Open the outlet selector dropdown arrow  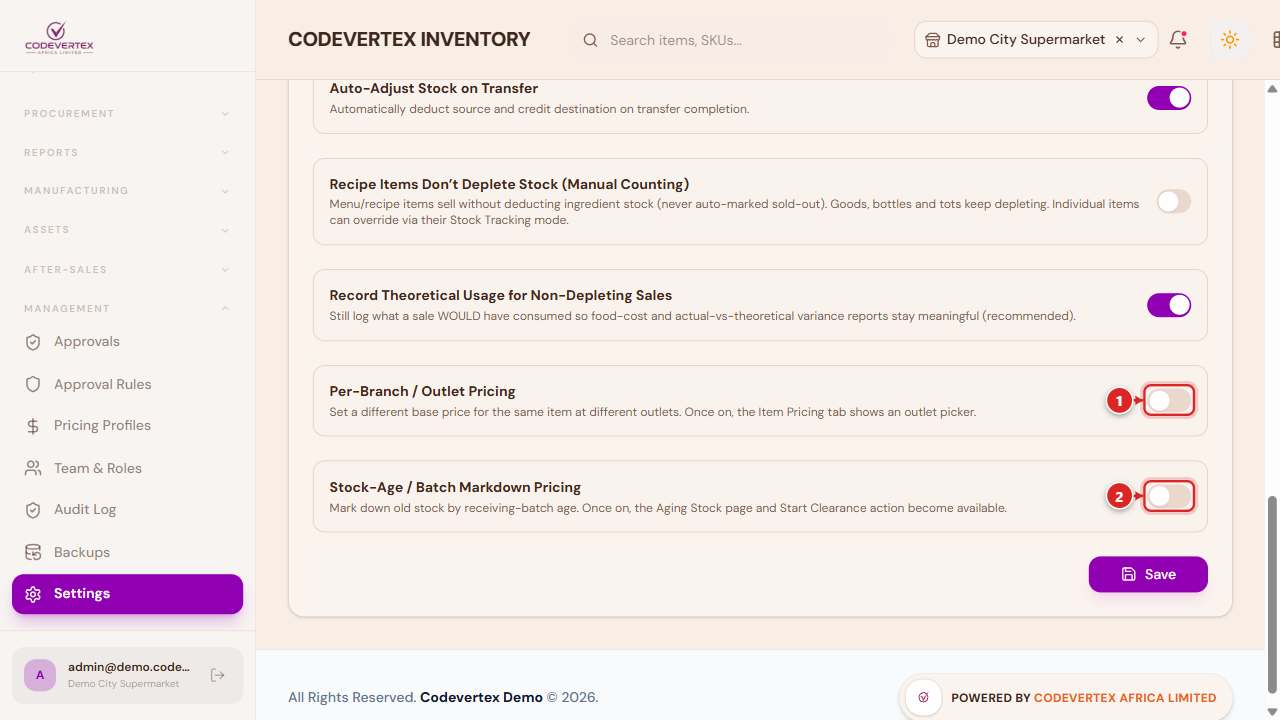[1141, 40]
